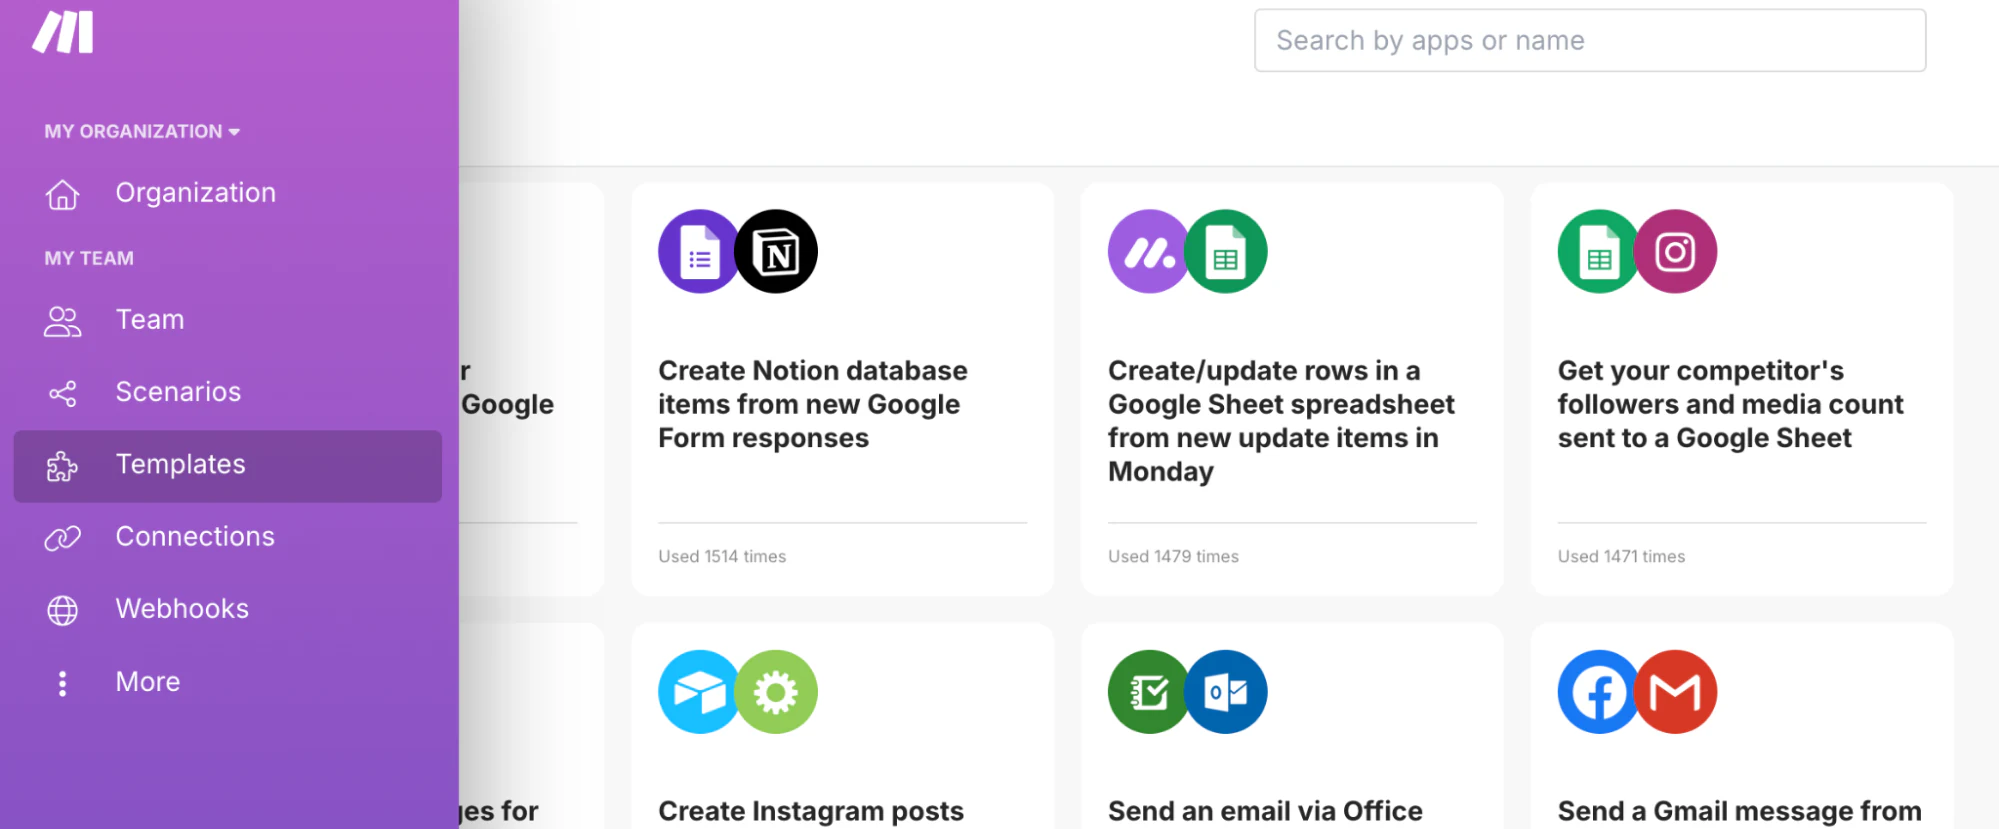This screenshot has width=1999, height=829.
Task: Go to the Team page
Action: [228, 320]
